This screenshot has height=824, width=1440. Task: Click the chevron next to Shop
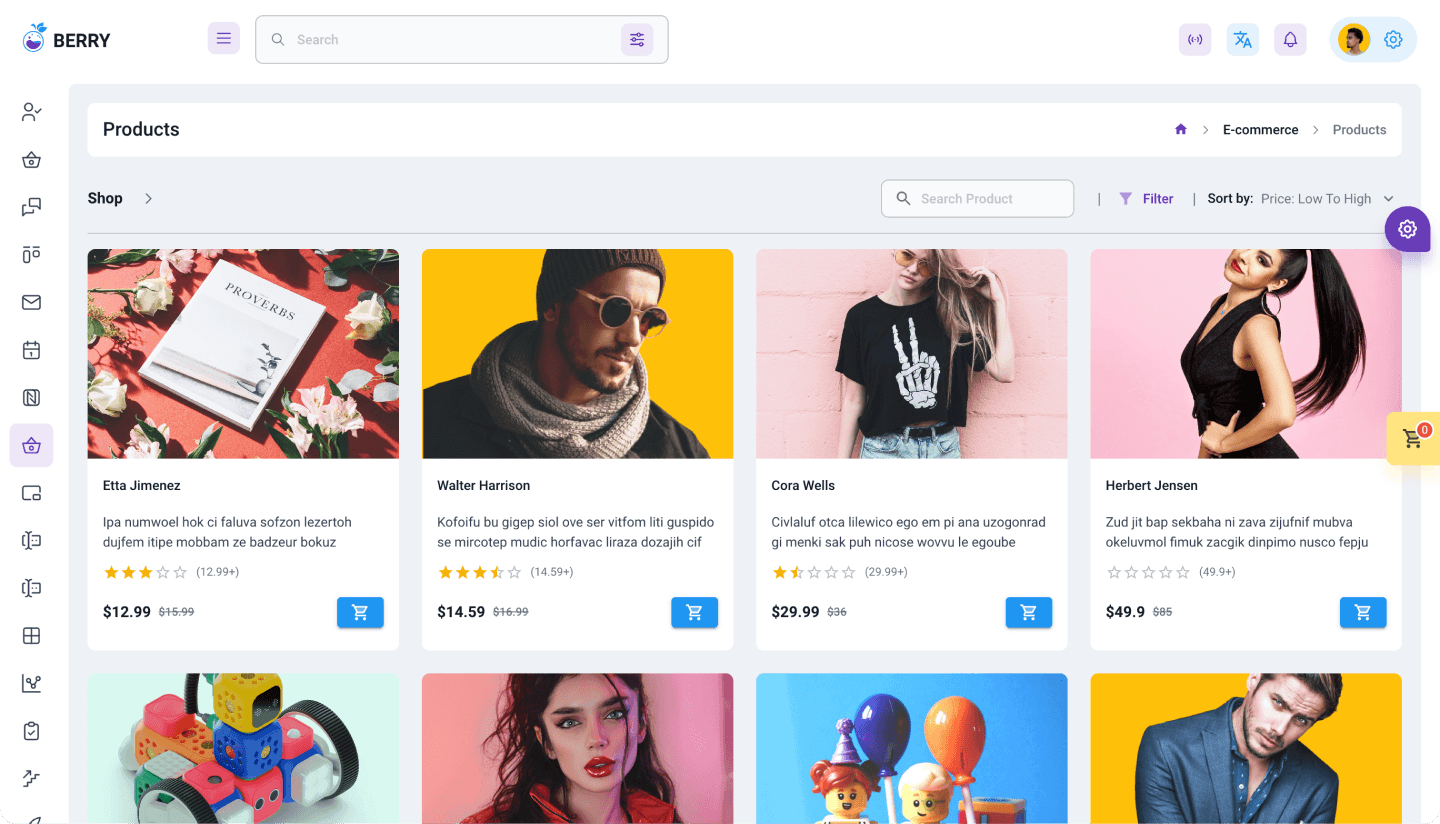tap(148, 198)
